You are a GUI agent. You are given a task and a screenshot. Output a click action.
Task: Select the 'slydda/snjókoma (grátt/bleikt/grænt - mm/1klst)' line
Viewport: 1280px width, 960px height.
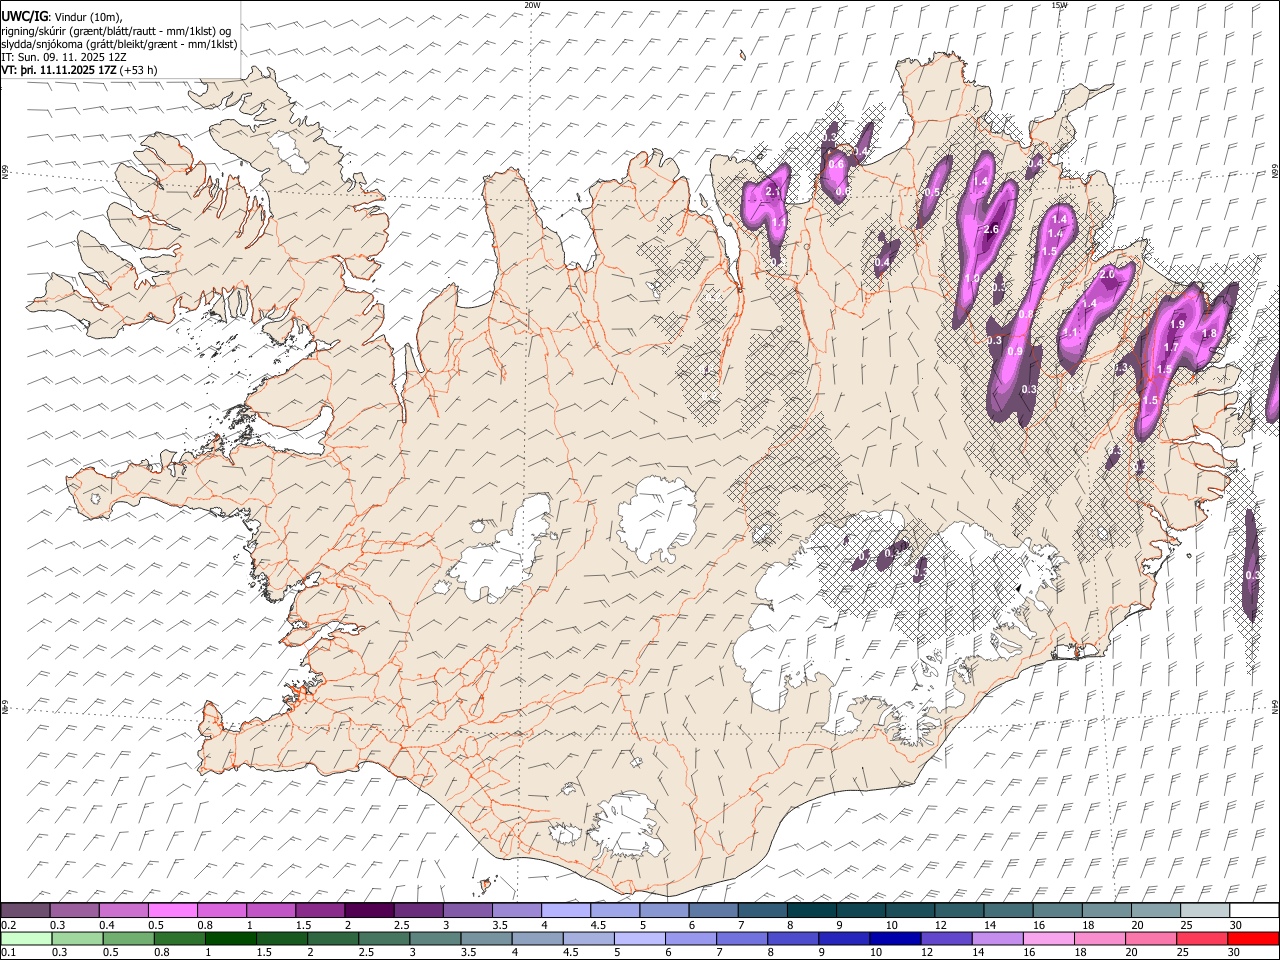tap(120, 44)
